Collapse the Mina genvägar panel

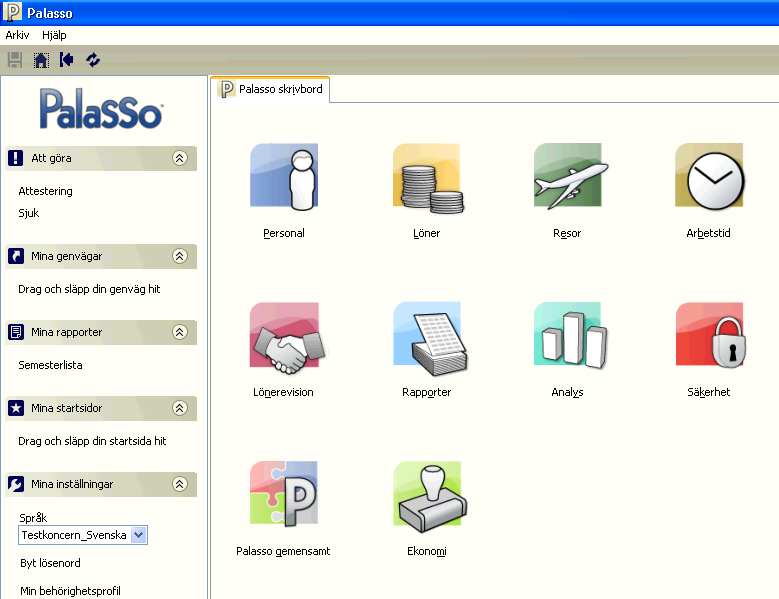(180, 256)
